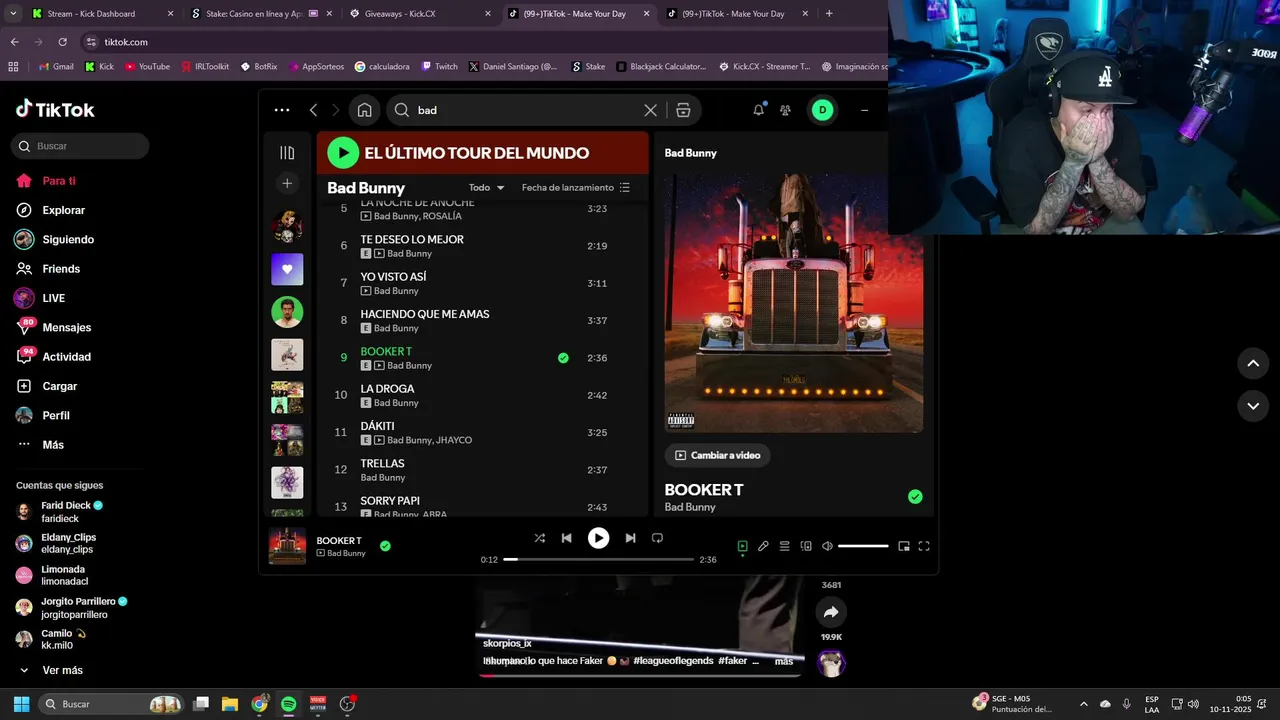Open 'Fecha de lanzamiento' sort dropdown

click(x=576, y=187)
